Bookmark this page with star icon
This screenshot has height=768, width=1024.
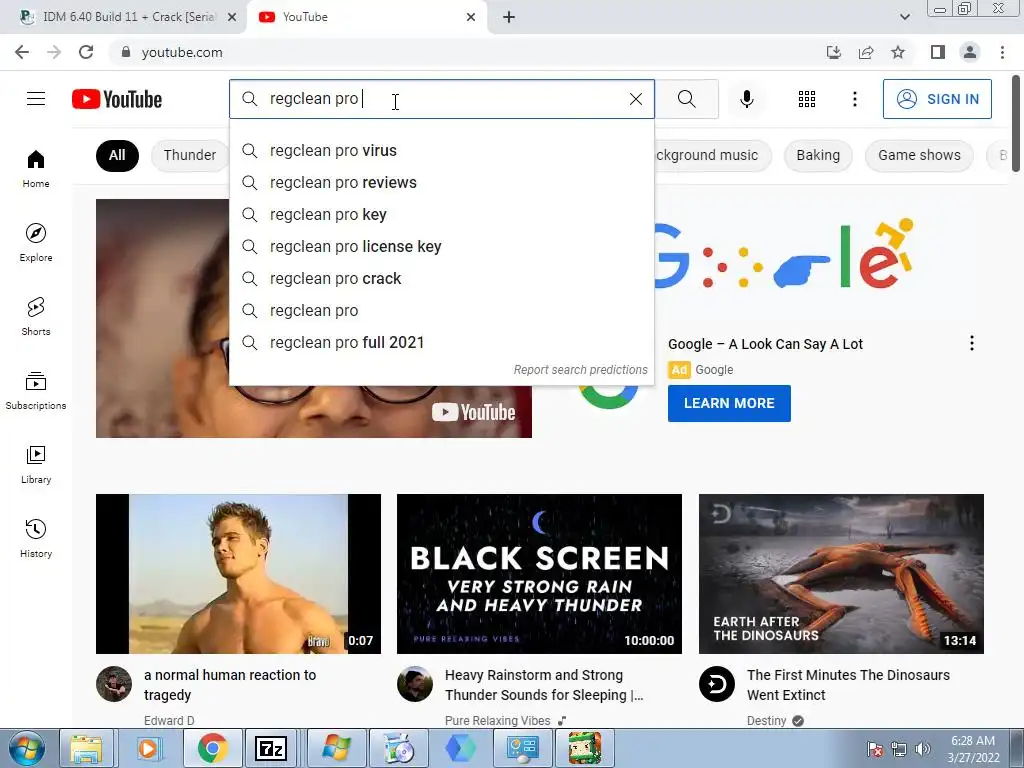[x=898, y=52]
